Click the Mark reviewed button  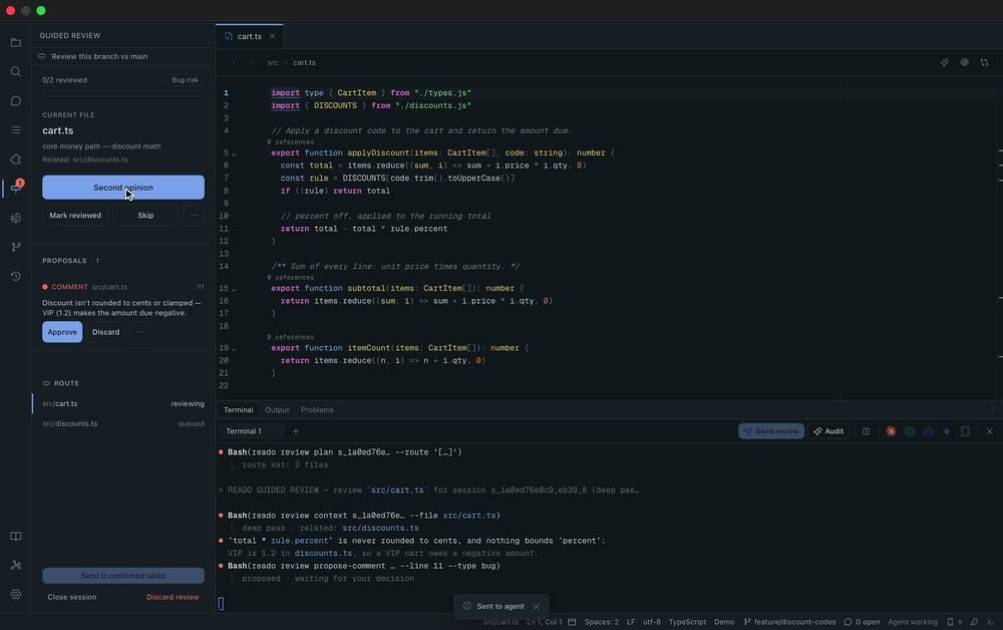tap(75, 216)
